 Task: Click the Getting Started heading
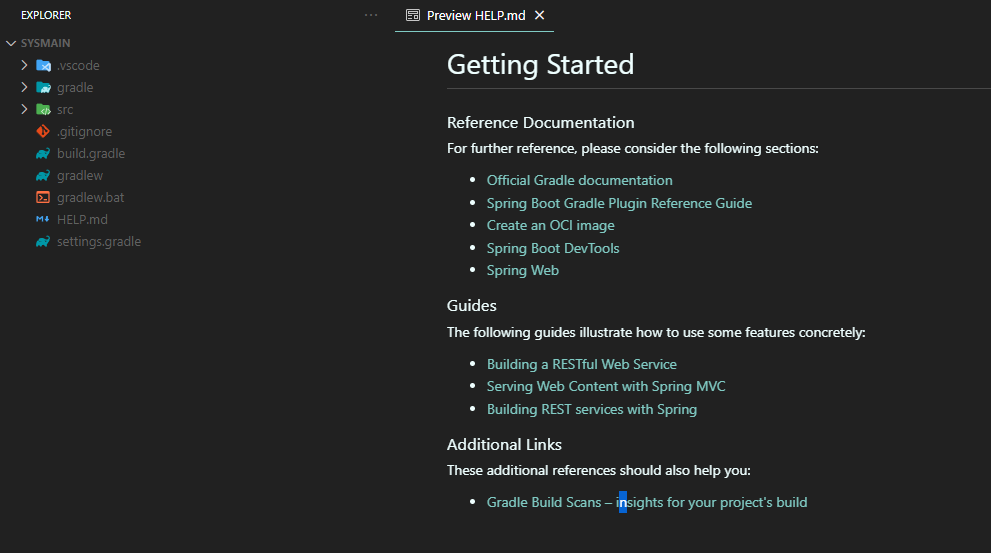(x=540, y=64)
